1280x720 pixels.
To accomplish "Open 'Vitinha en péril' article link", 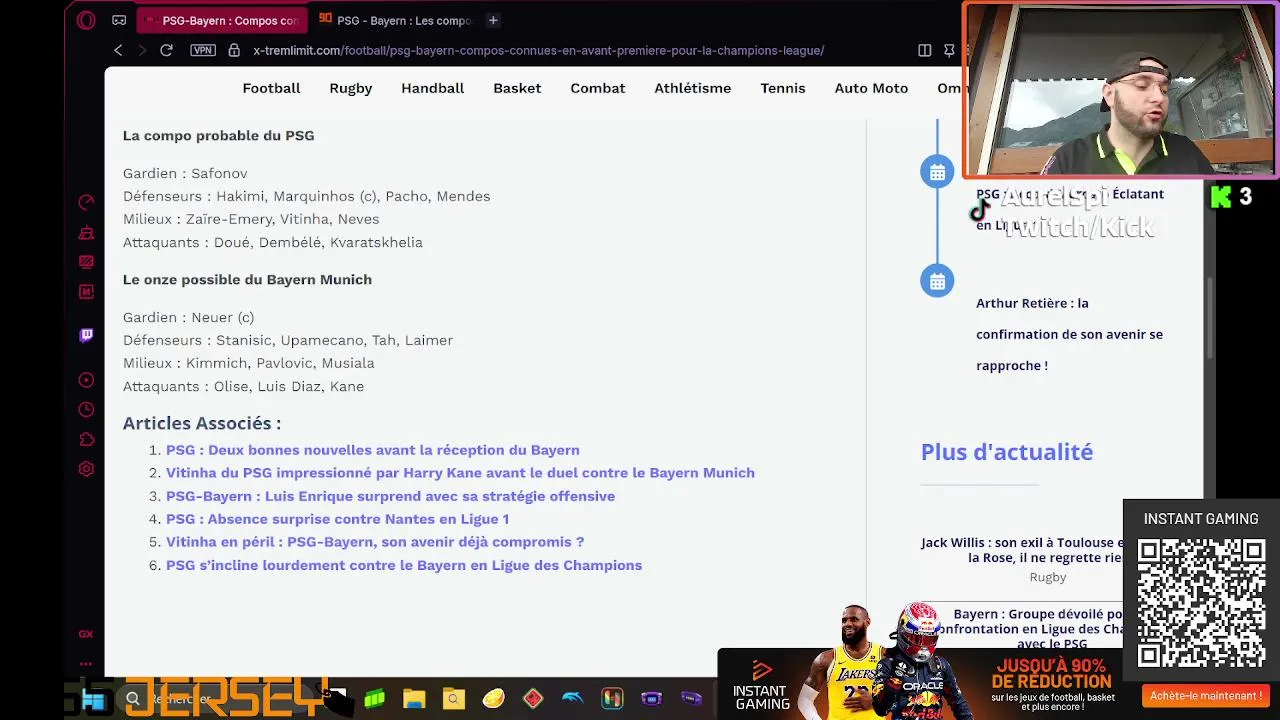I will point(375,542).
